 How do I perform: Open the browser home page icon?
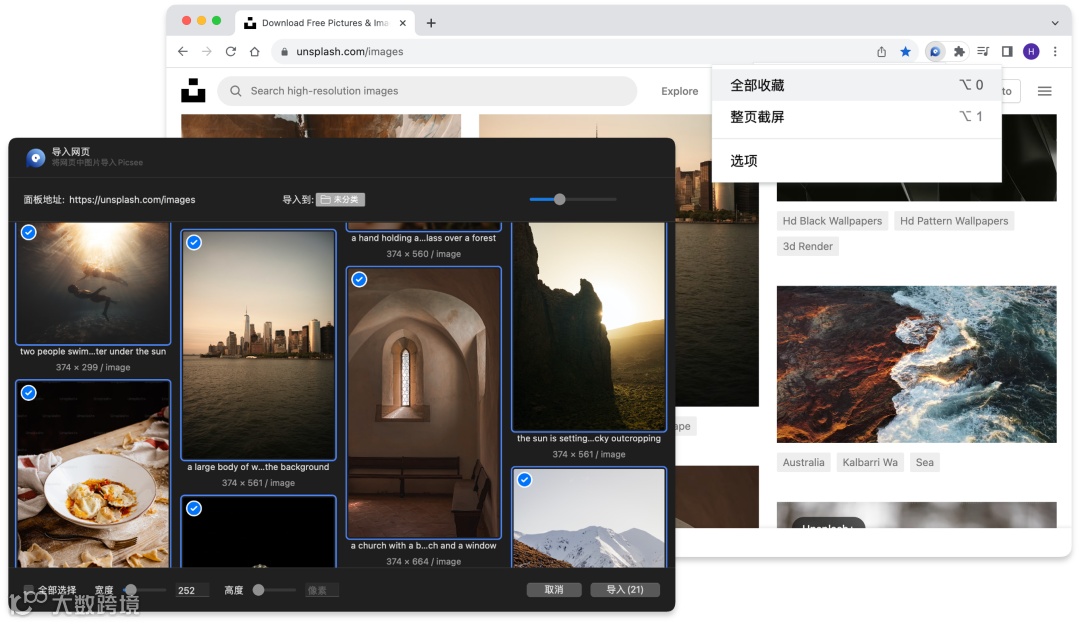(255, 52)
